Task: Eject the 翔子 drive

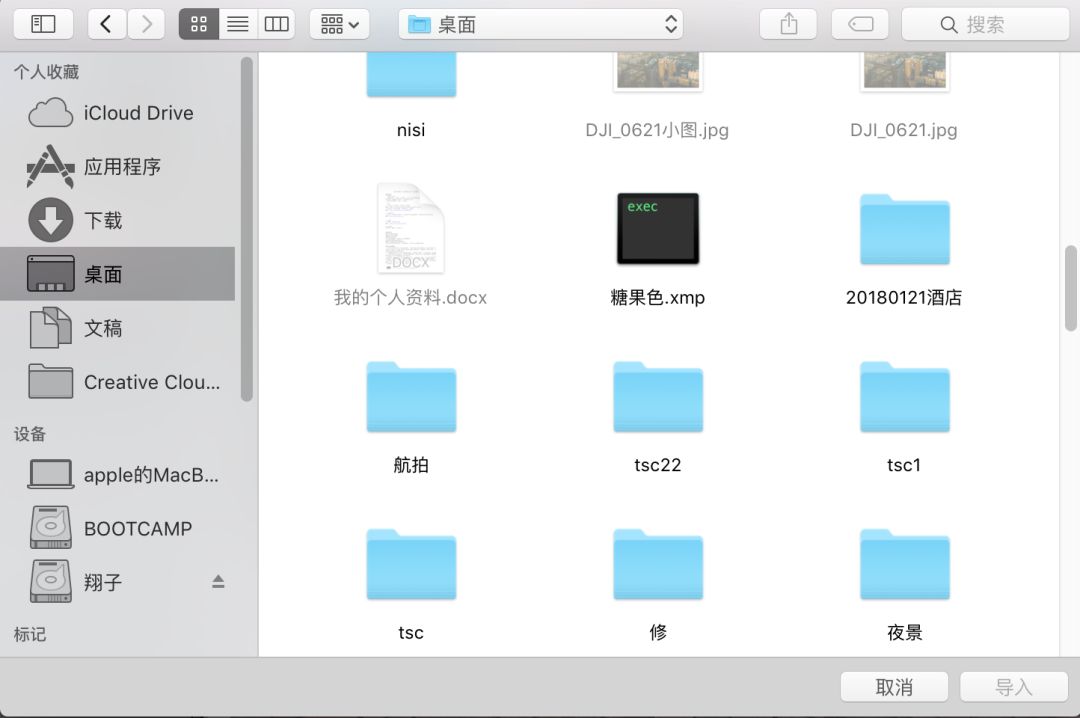Action: 219,582
